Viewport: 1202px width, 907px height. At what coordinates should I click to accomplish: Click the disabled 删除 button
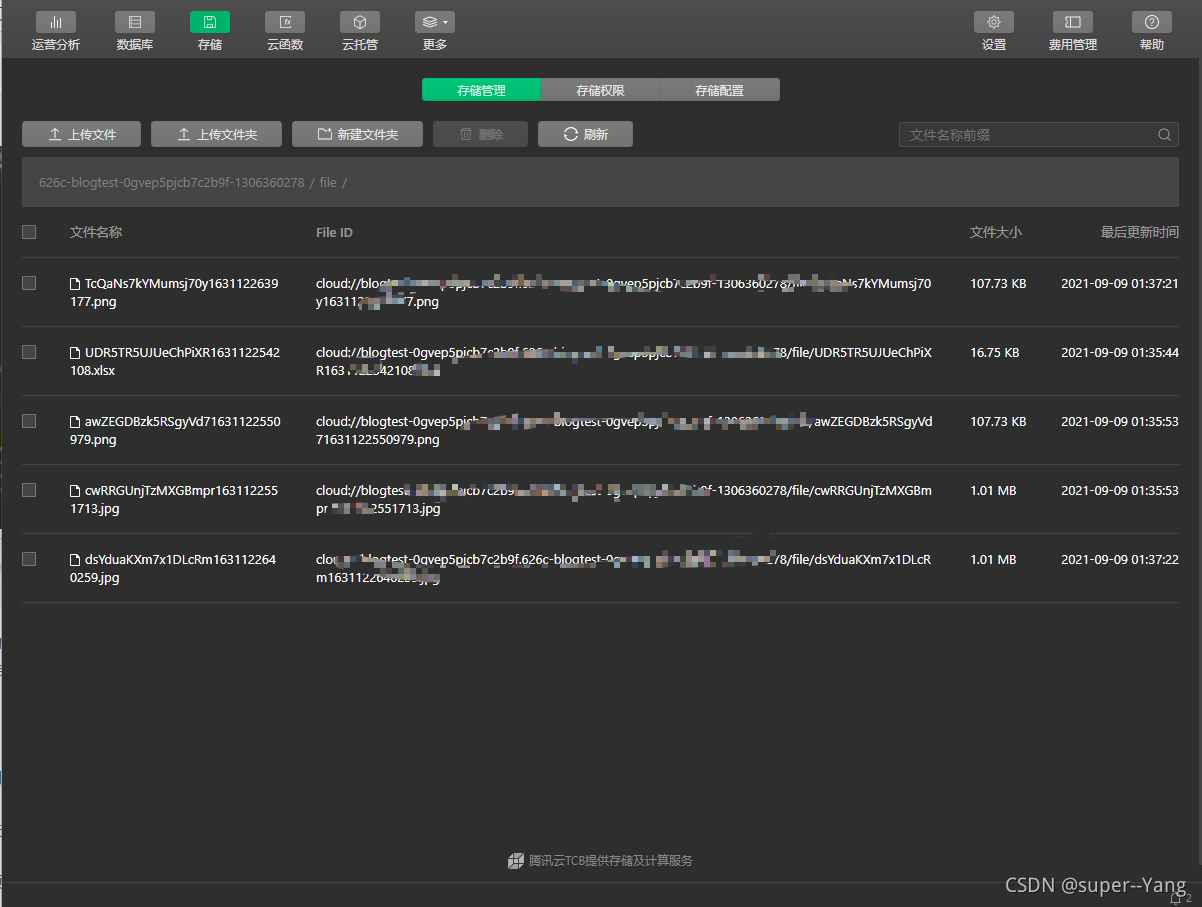click(480, 134)
